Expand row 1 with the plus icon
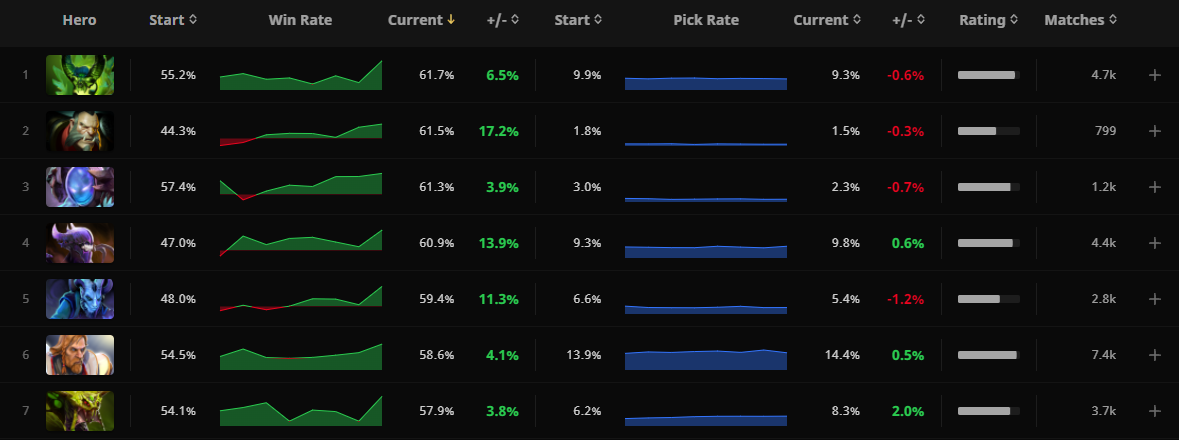 1155,75
